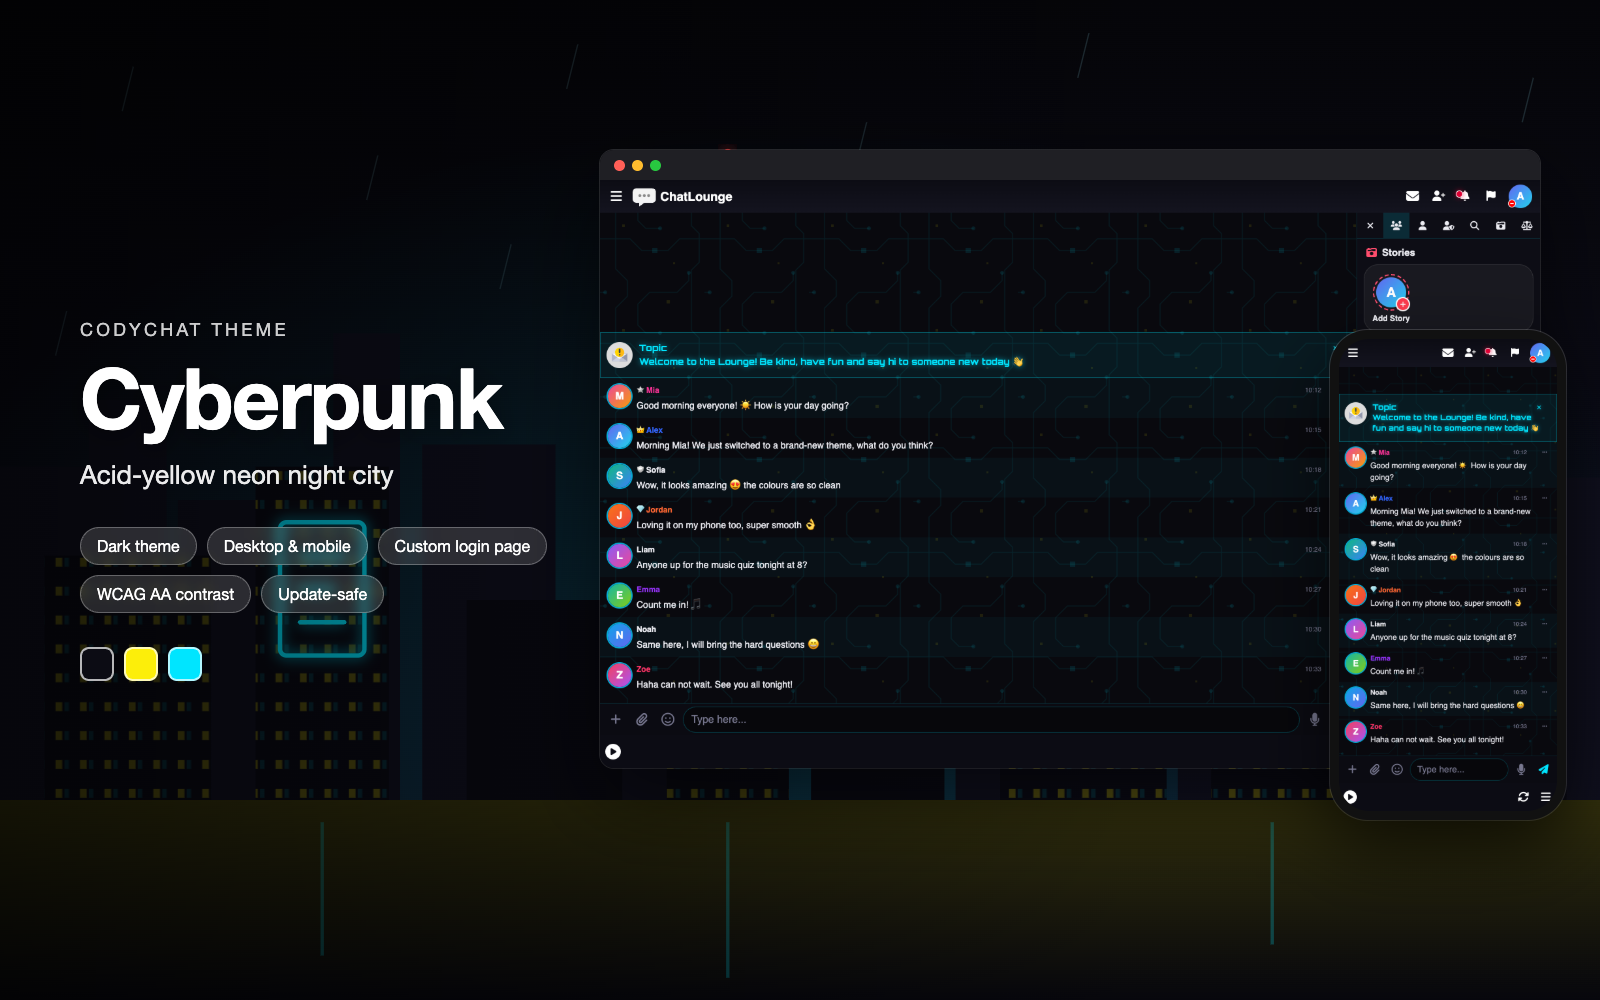Open hamburger menu in desktop ChatLounge window
The image size is (1600, 1000).
click(616, 196)
